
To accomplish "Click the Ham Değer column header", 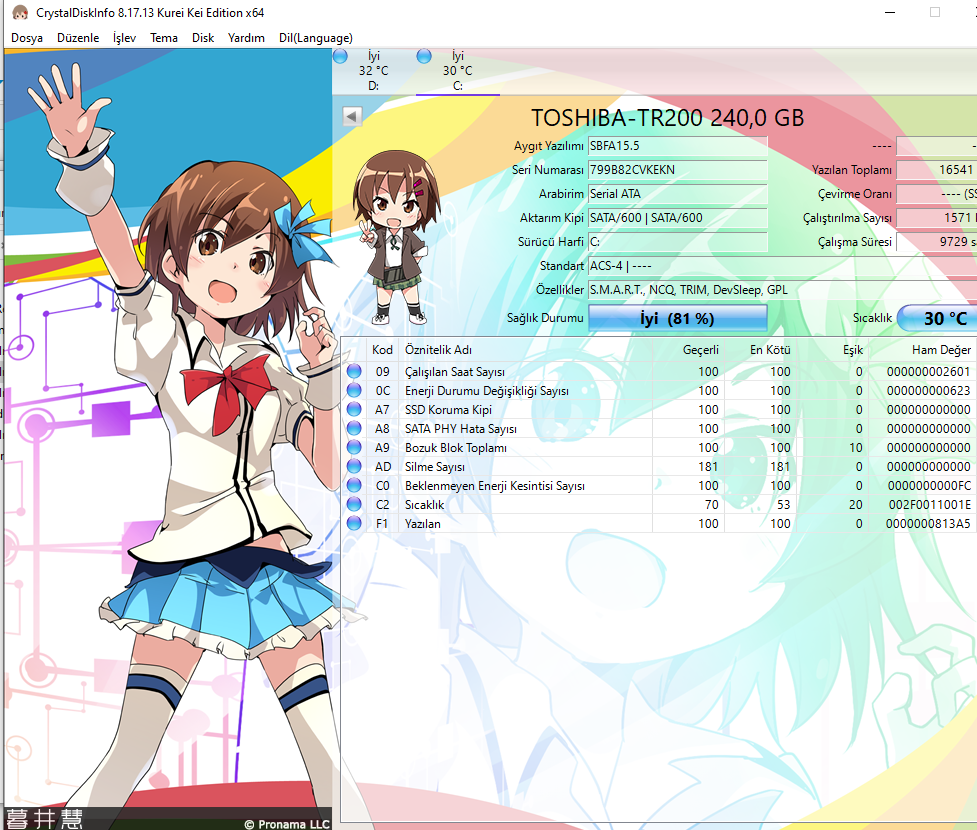I will 922,350.
